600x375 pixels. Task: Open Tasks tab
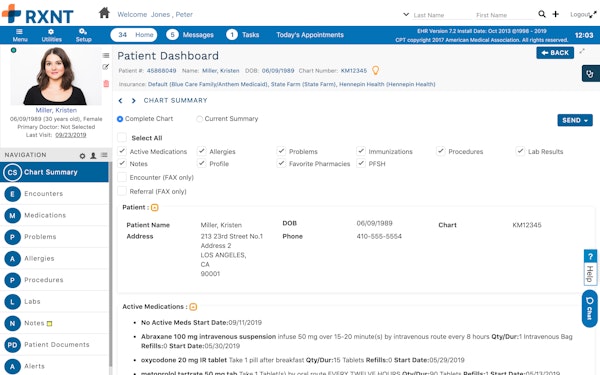tap(243, 35)
